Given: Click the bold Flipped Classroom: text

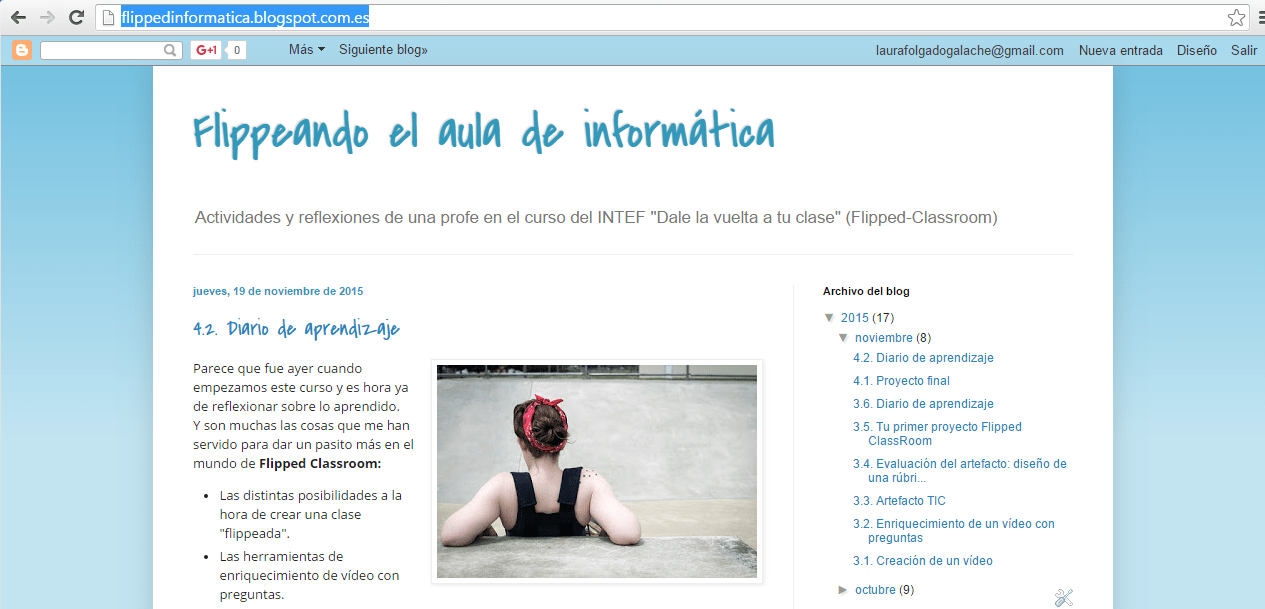Looking at the screenshot, I should tap(320, 464).
